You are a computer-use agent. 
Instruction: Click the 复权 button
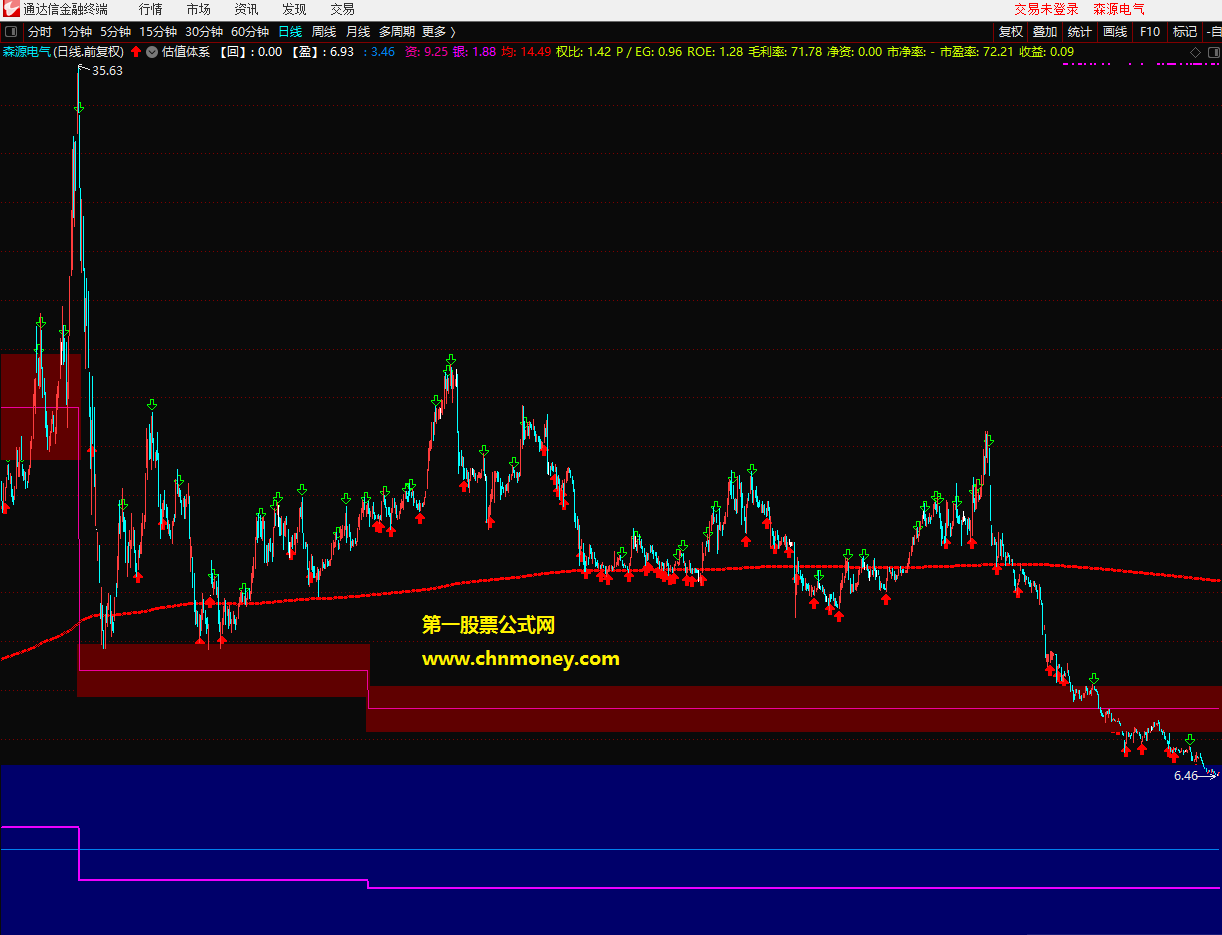tap(1011, 32)
